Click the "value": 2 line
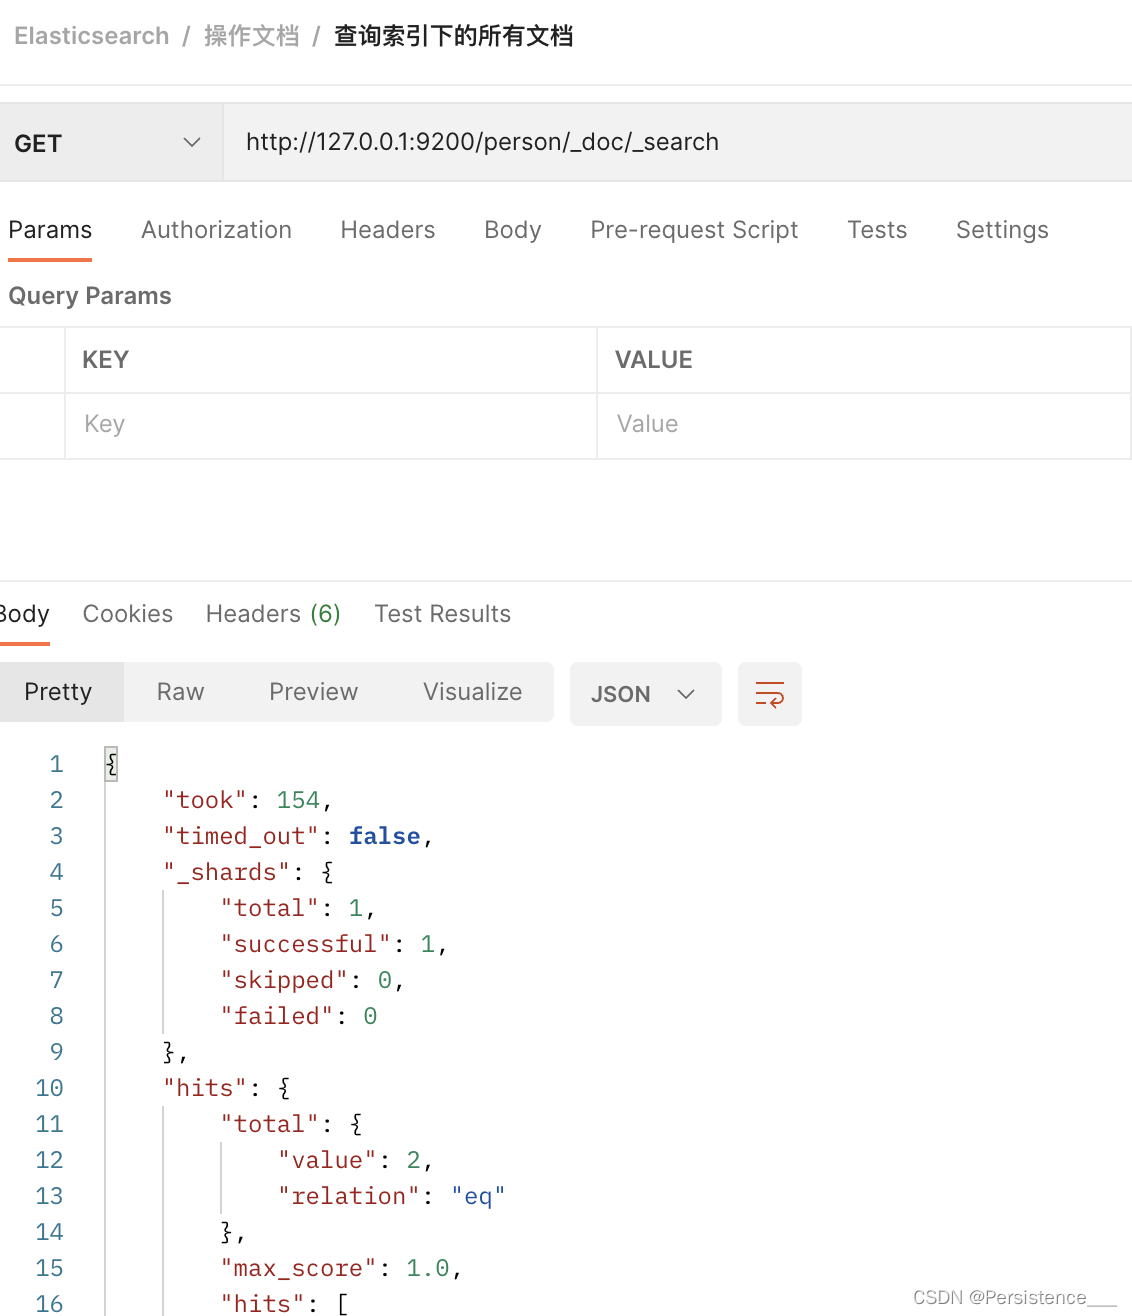The image size is (1132, 1316). [355, 1160]
